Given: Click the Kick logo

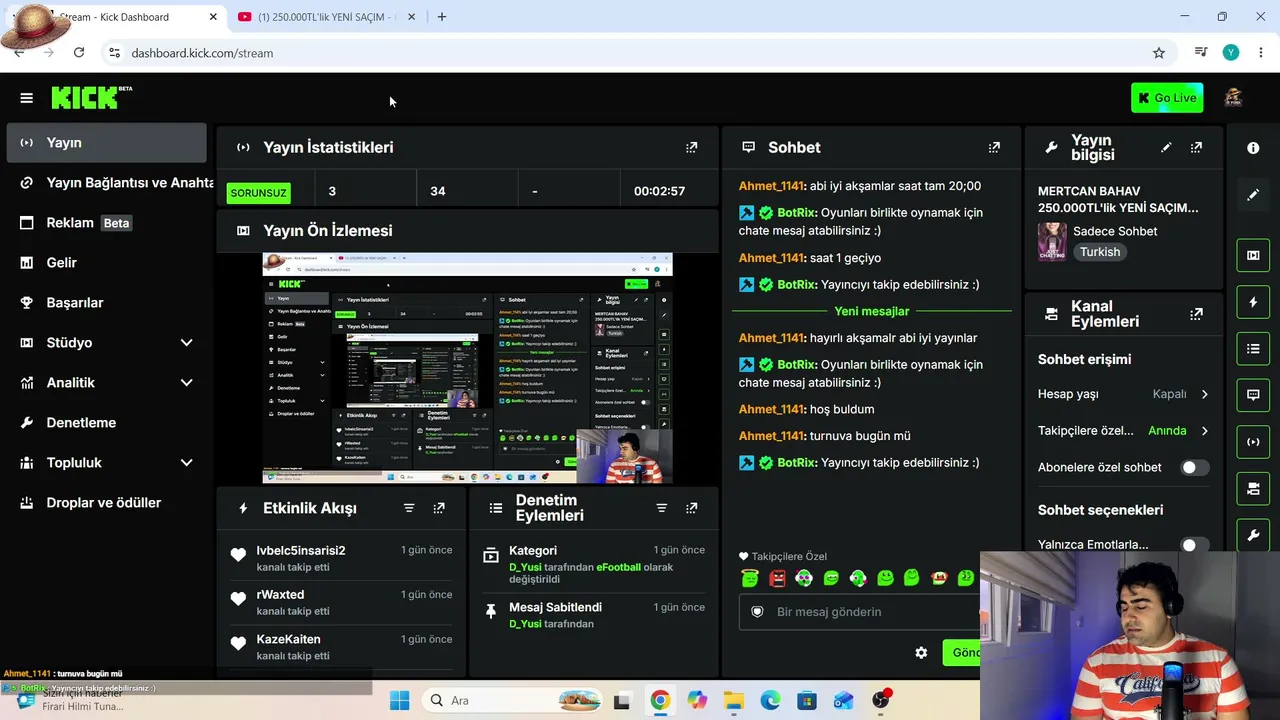Looking at the screenshot, I should point(91,97).
